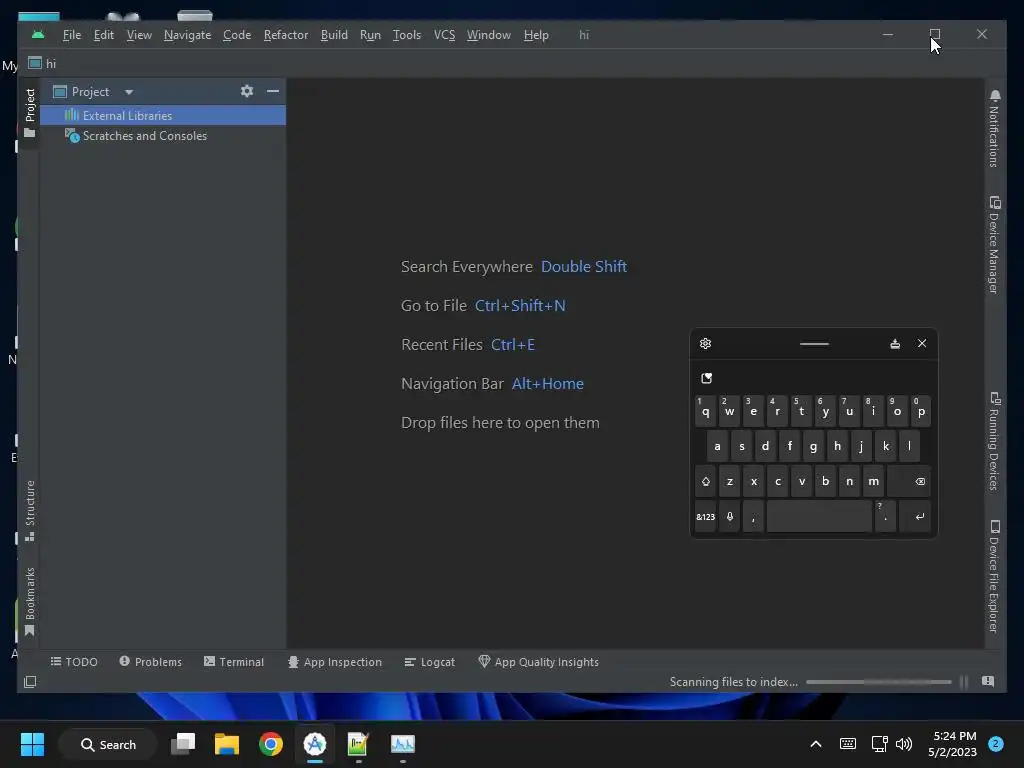The width and height of the screenshot is (1024, 768).
Task: Open the Run menu
Action: pos(370,35)
